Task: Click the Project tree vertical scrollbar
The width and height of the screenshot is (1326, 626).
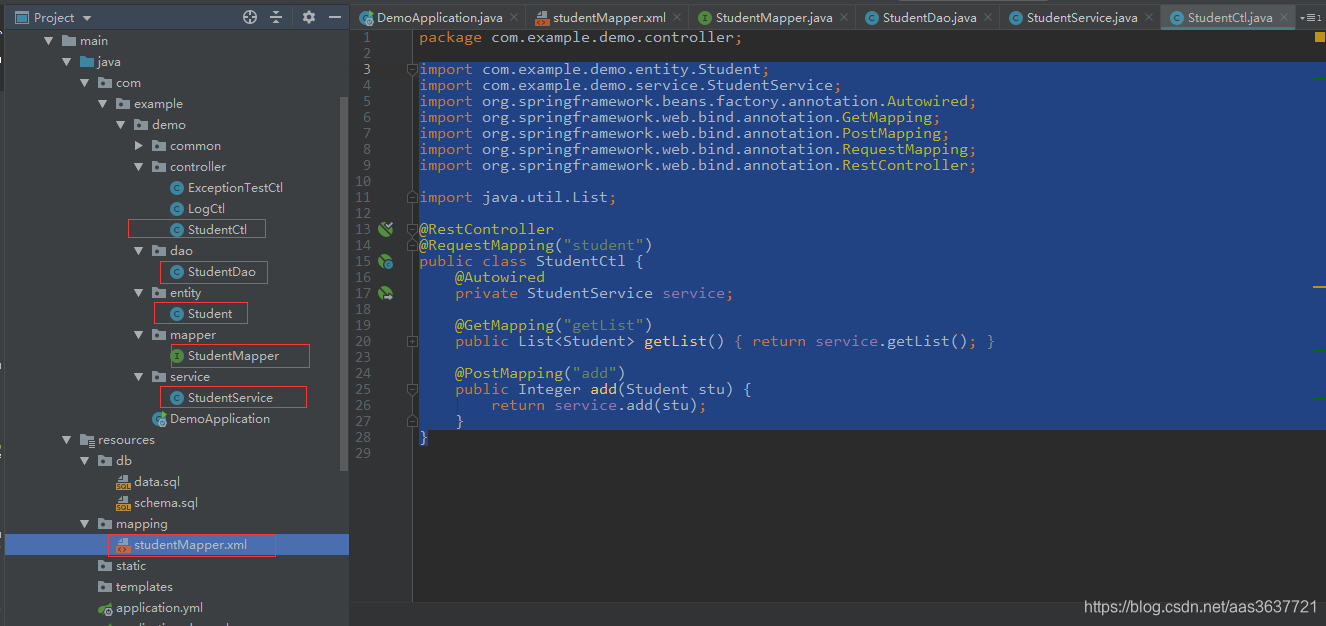Action: click(345, 283)
